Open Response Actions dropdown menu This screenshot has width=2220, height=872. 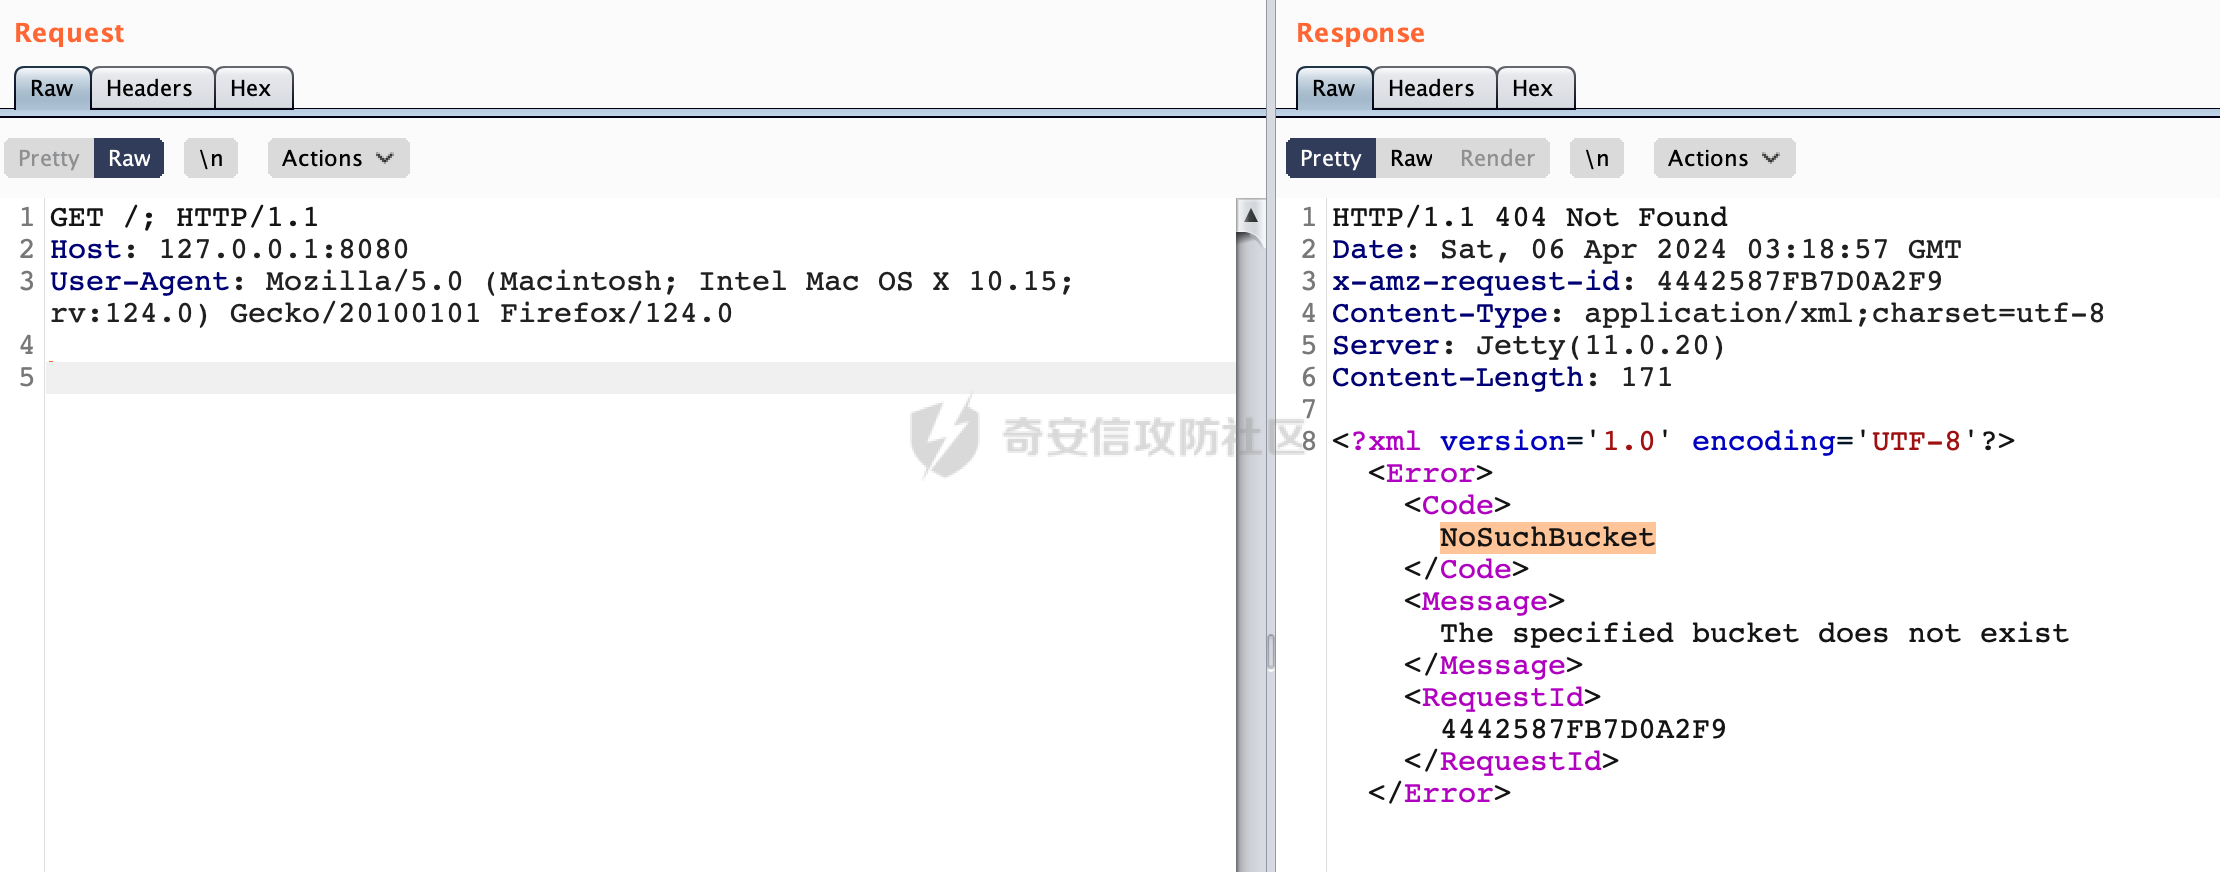click(1724, 158)
